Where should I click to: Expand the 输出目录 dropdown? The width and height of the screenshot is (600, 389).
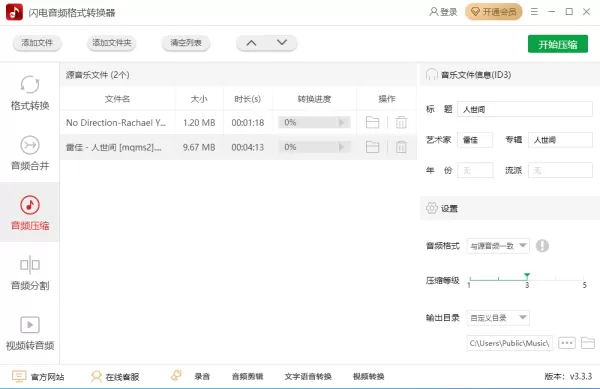498,317
